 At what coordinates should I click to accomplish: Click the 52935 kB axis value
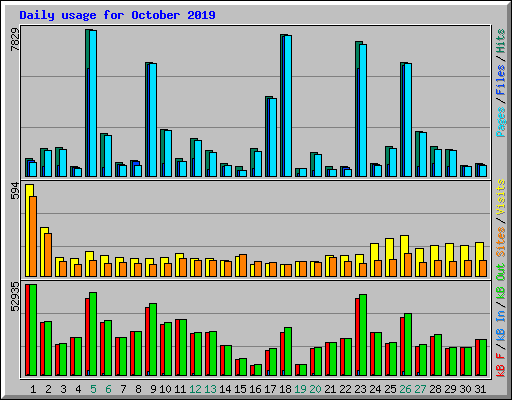click(15, 297)
